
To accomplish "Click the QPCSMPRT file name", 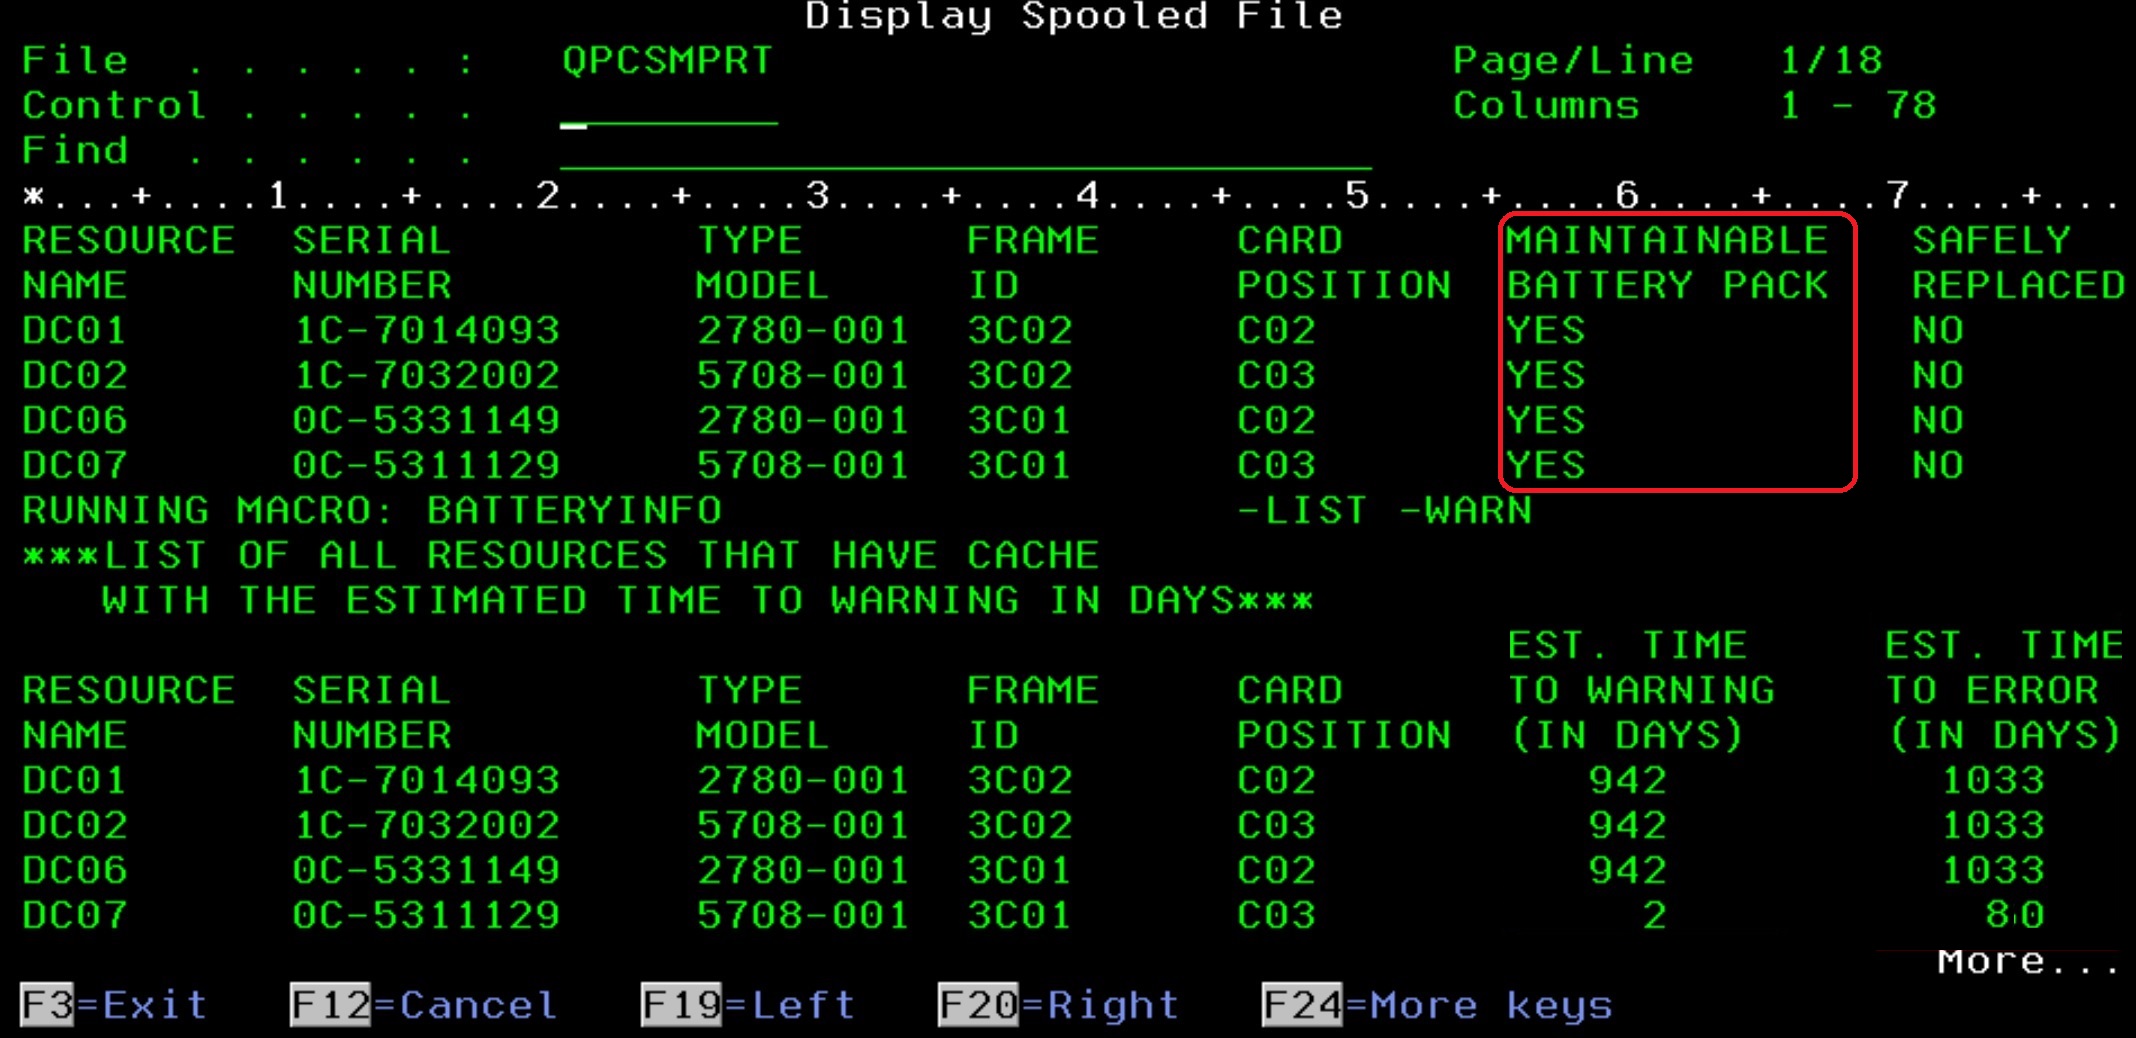I will (667, 61).
